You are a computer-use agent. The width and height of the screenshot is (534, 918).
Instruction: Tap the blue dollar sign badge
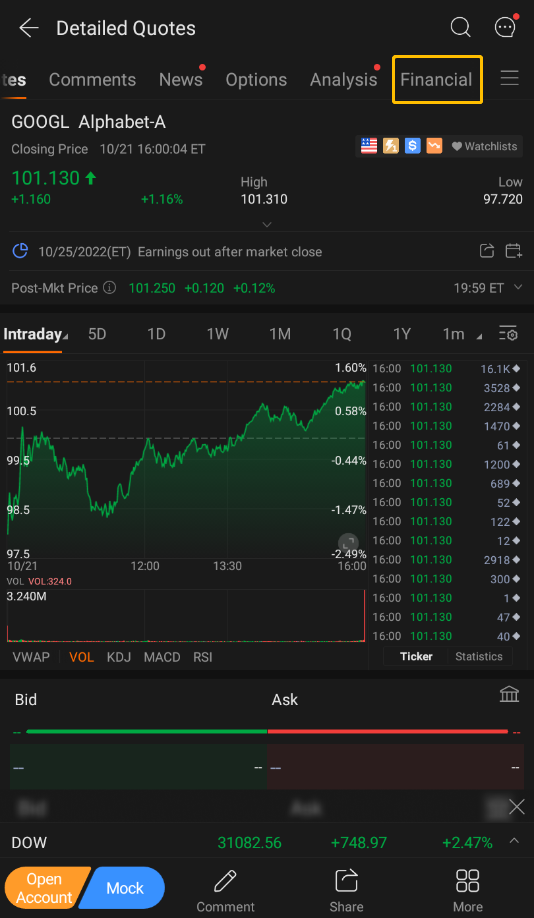tap(413, 146)
